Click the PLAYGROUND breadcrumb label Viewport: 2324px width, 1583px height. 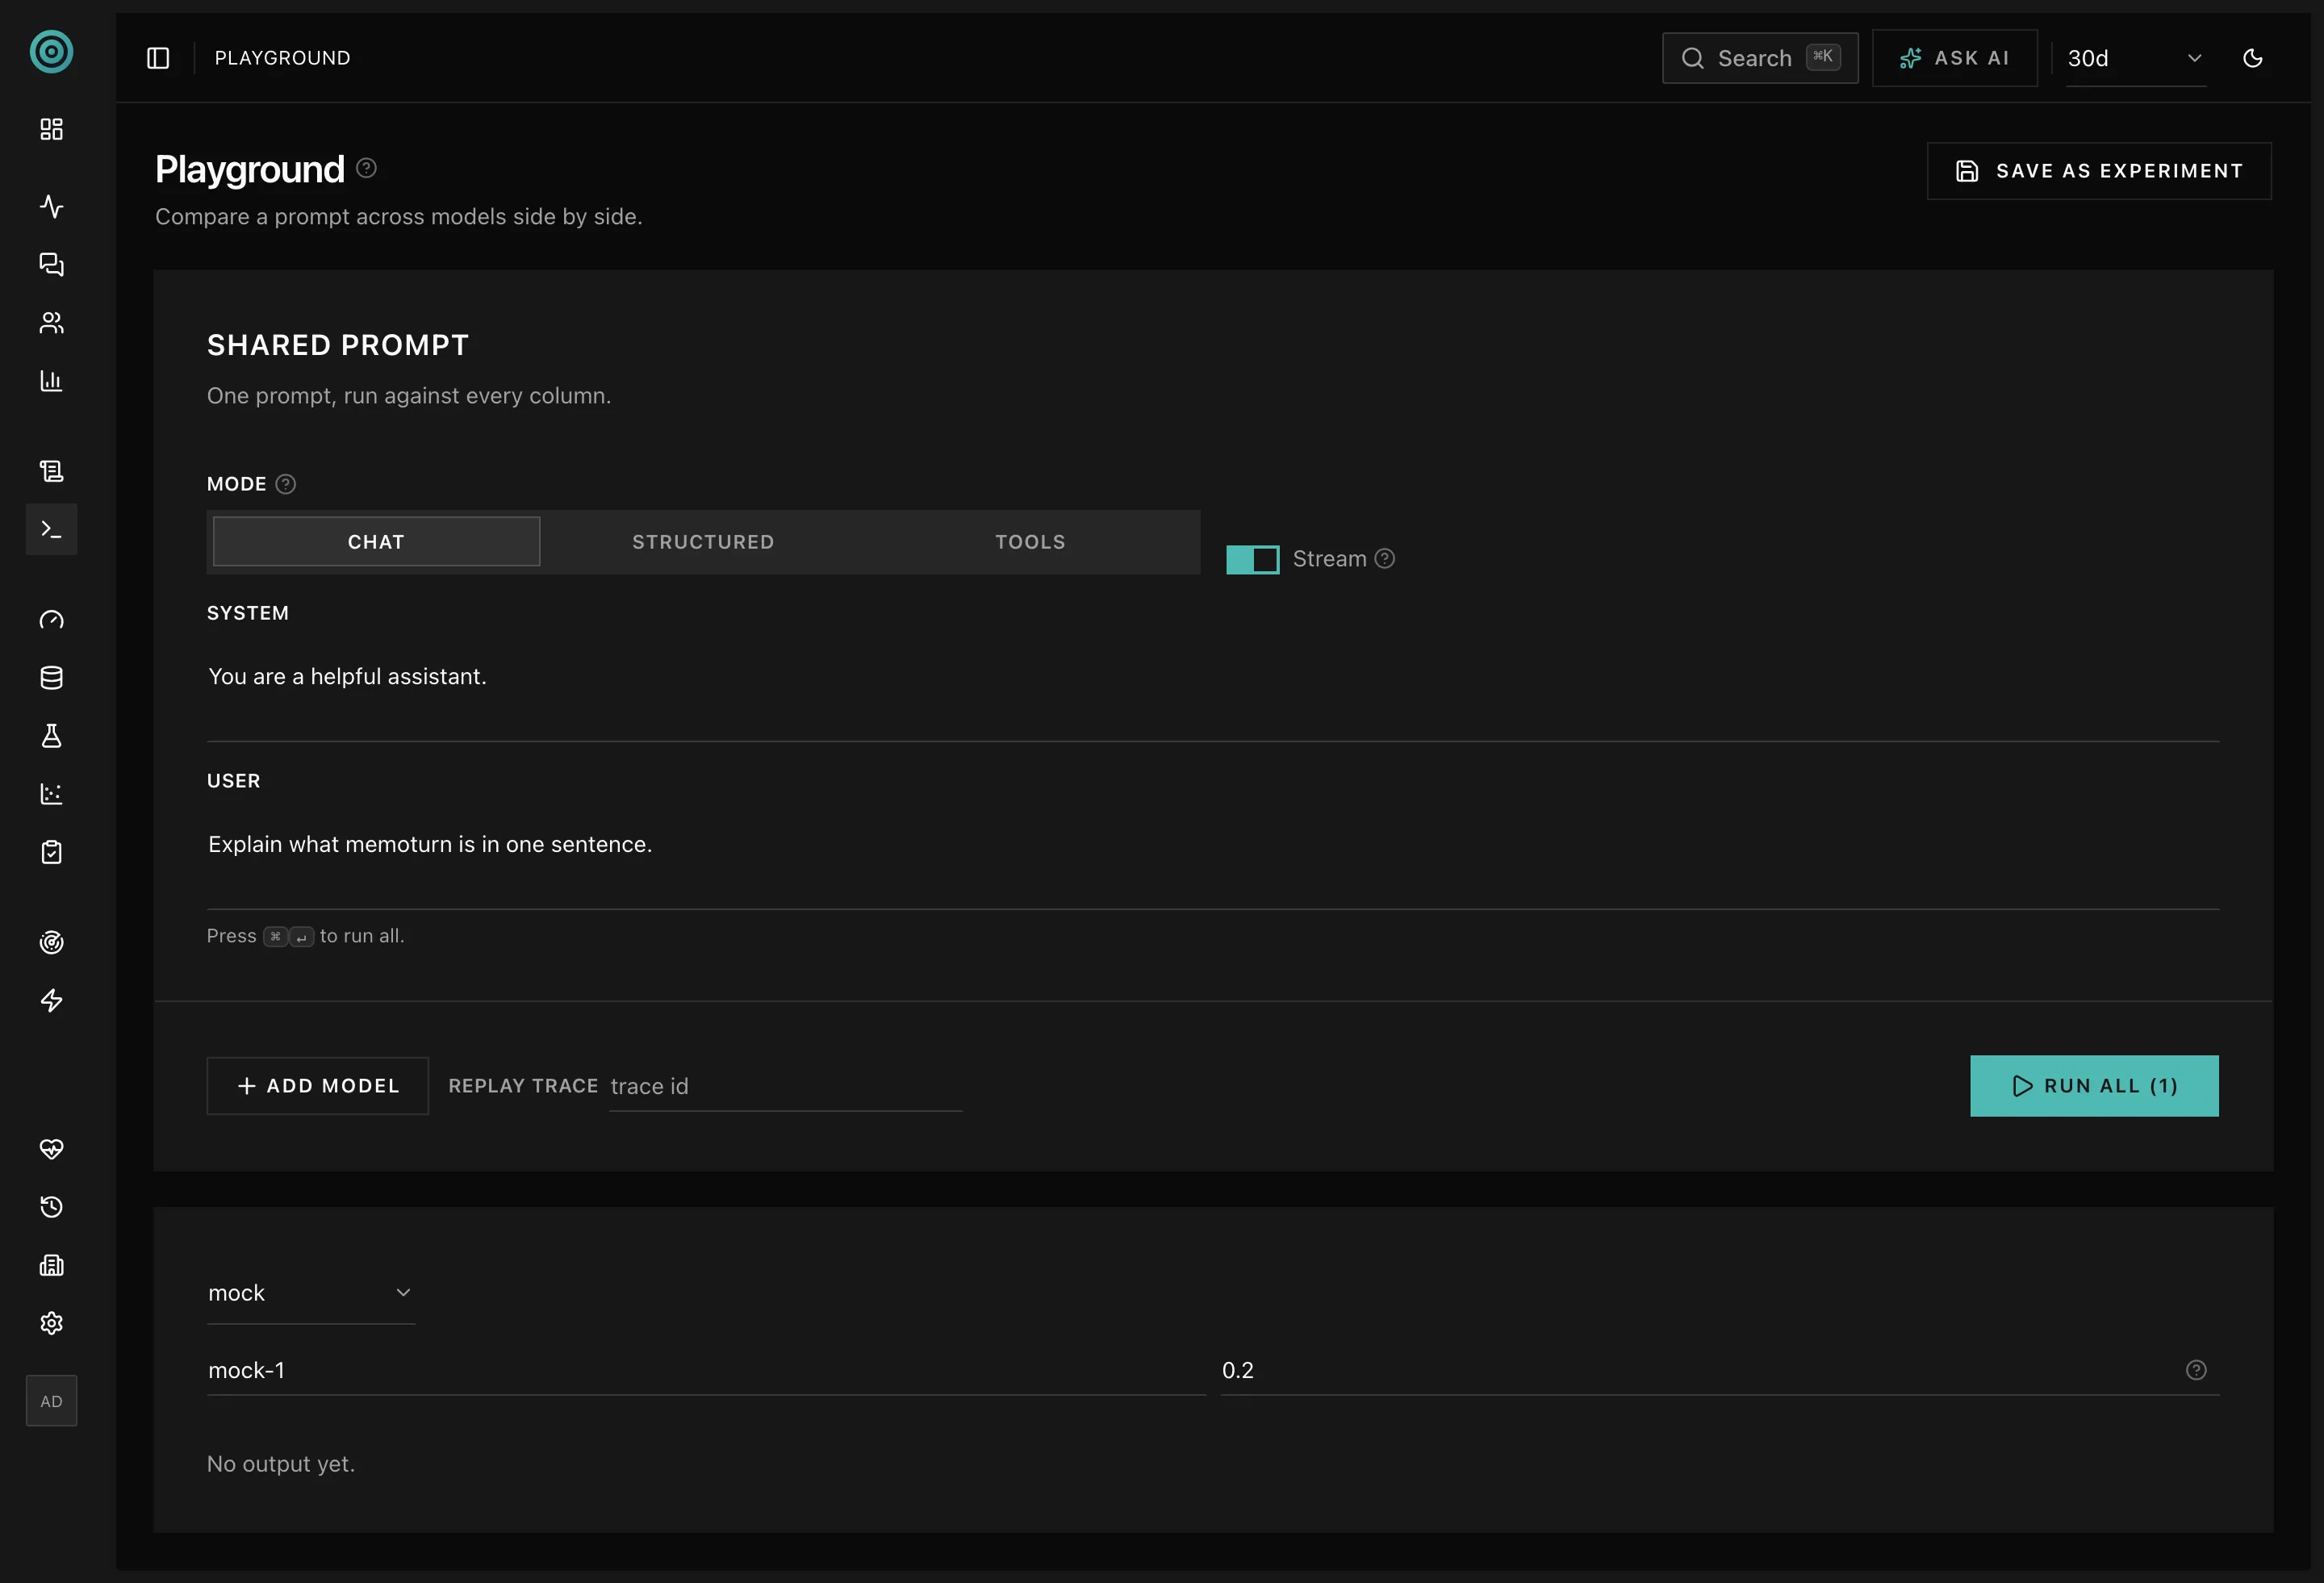(283, 58)
